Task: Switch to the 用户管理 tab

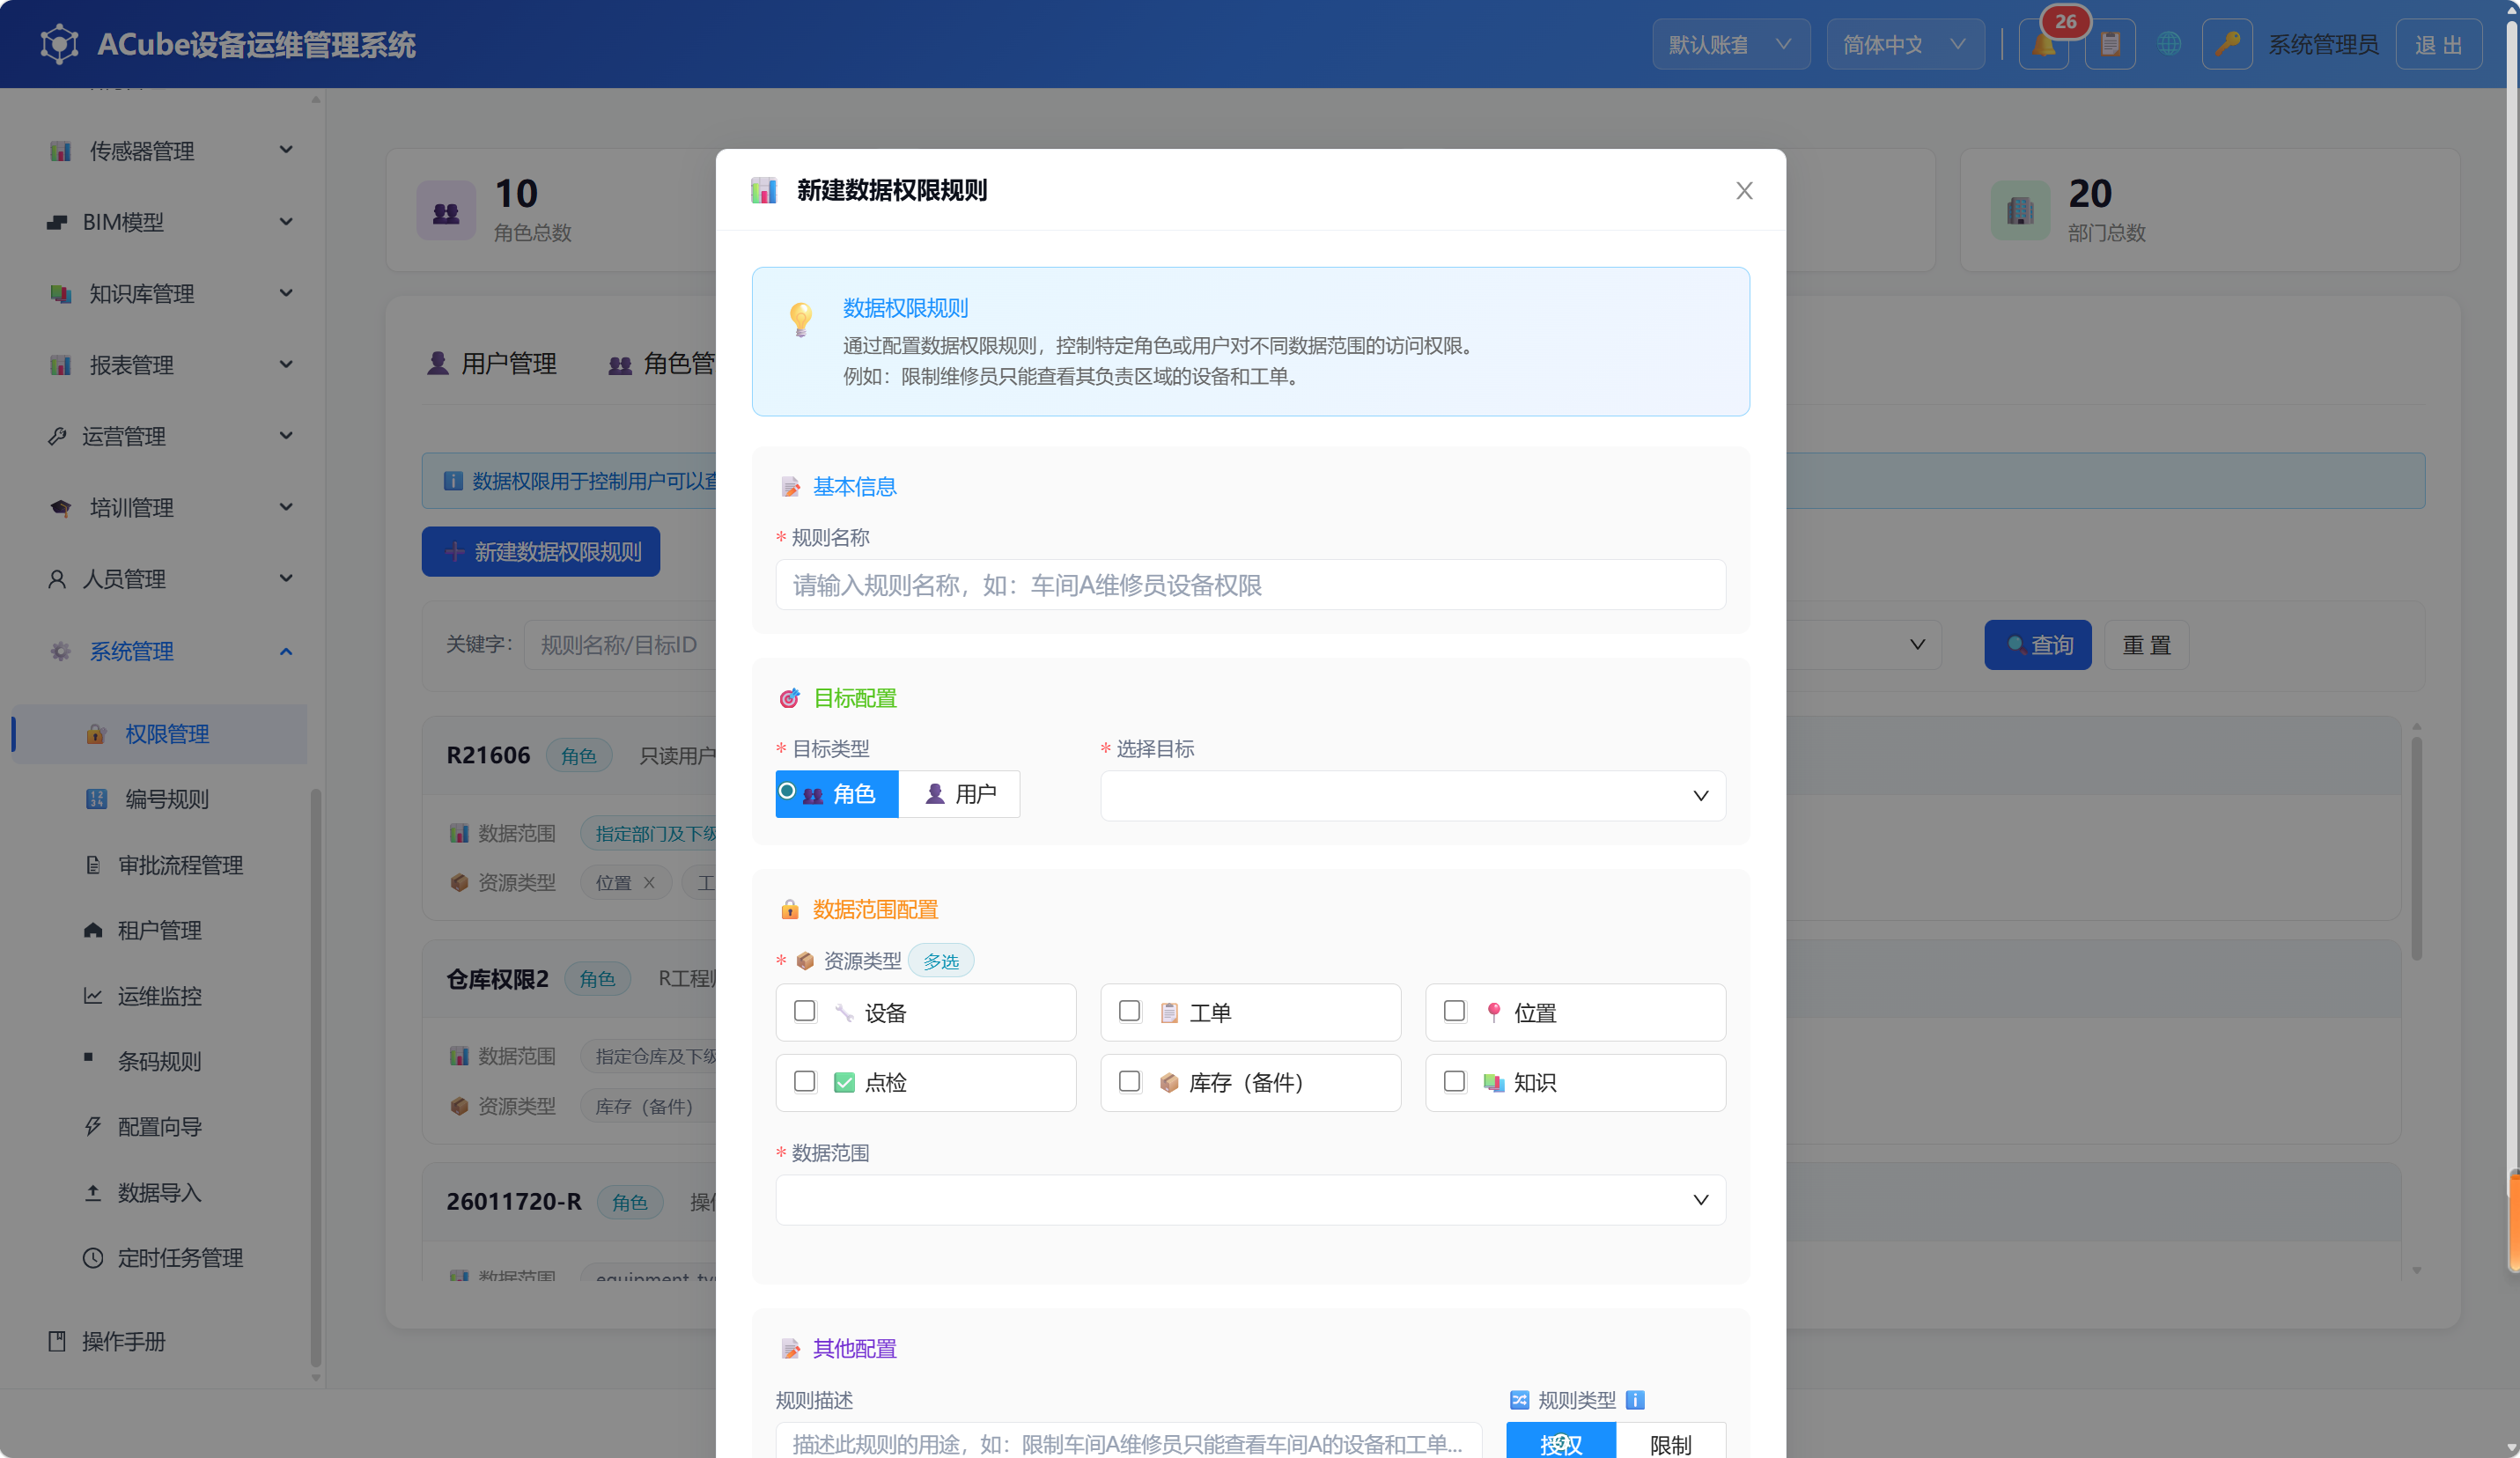Action: pos(492,364)
